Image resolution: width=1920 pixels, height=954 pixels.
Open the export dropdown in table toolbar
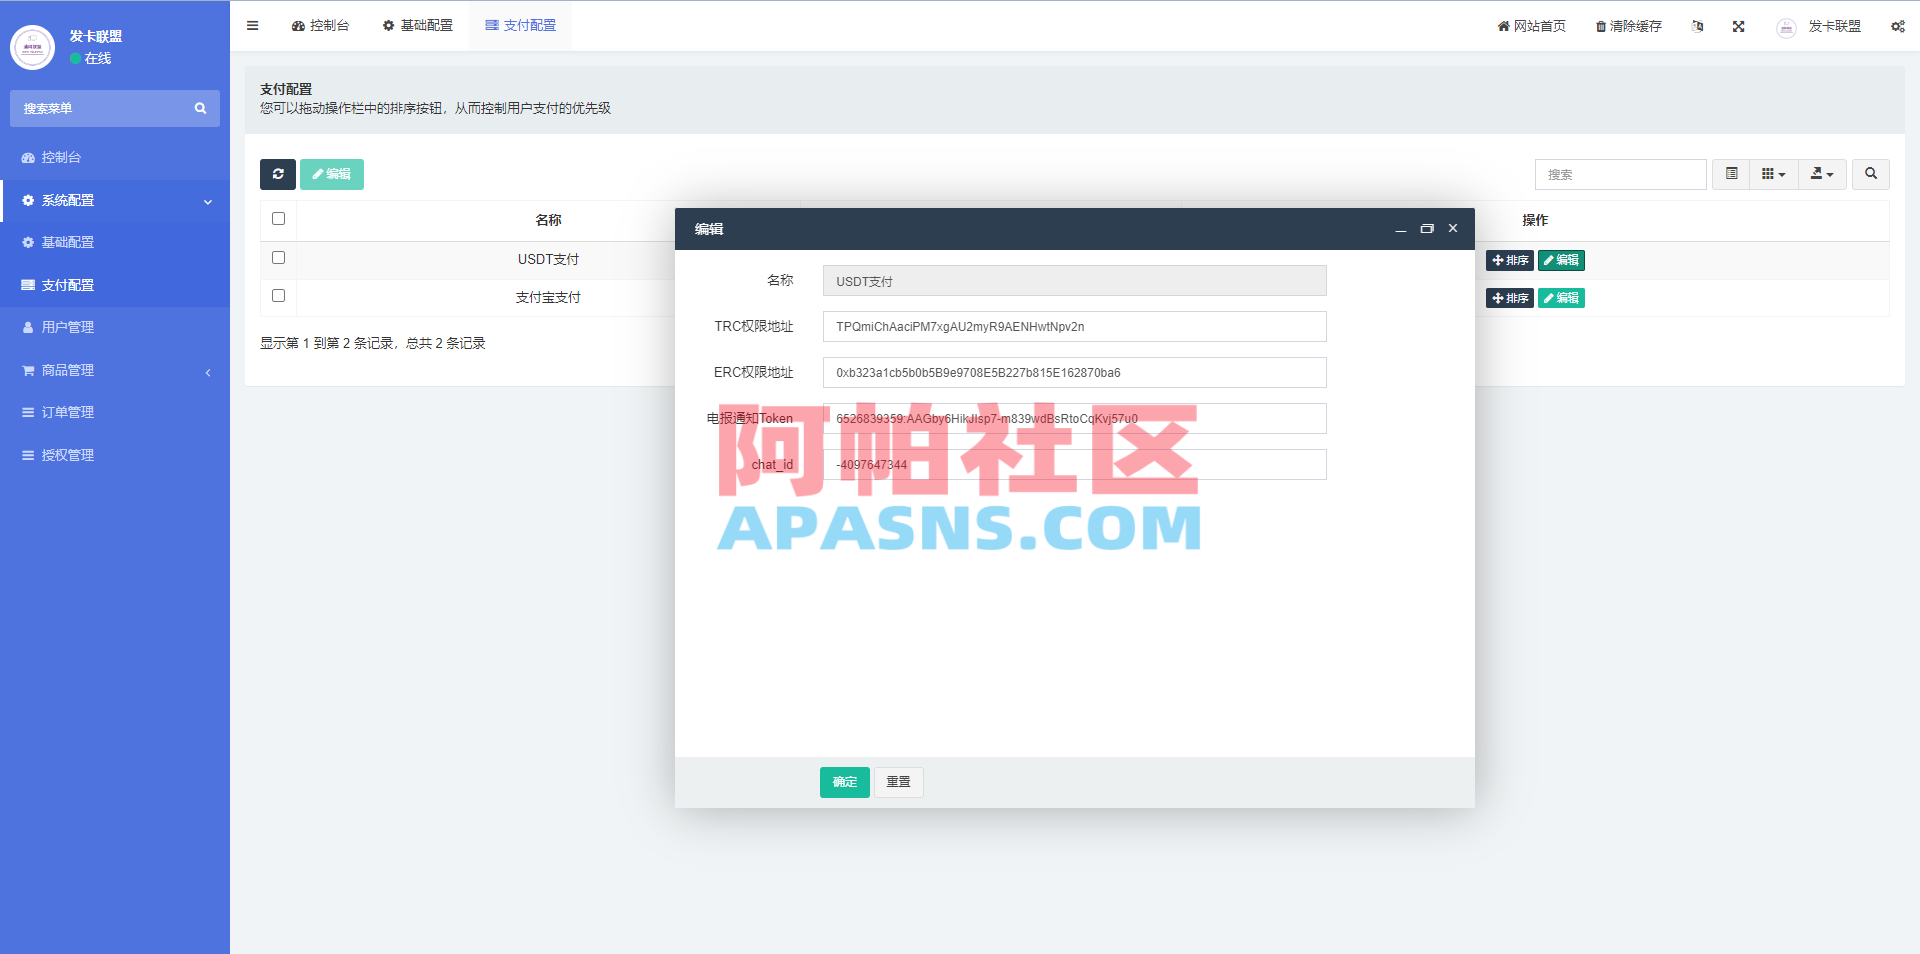(1822, 174)
